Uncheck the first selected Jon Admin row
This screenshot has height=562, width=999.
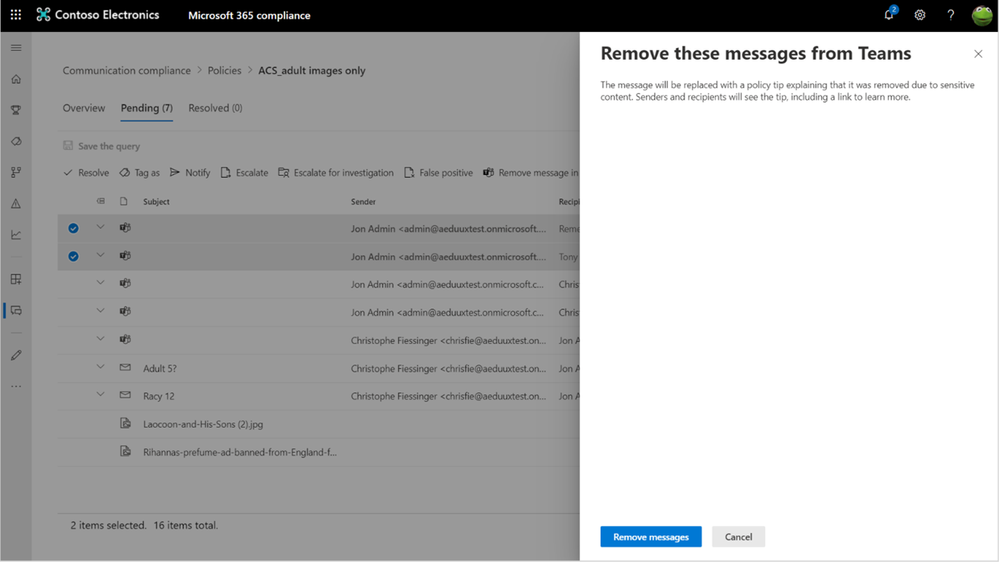(x=73, y=228)
